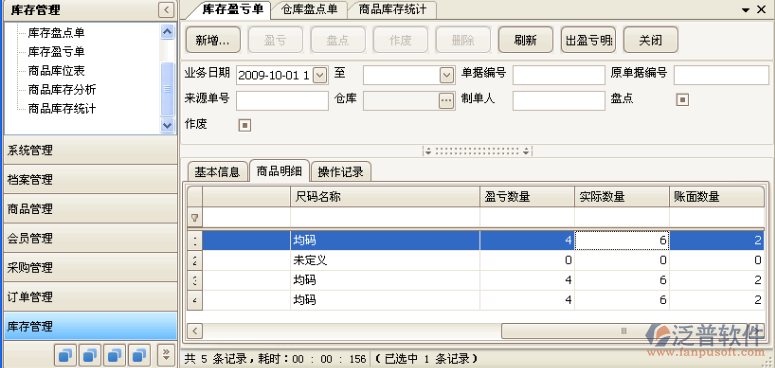Click the 刷新 button
The image size is (775, 368).
pos(525,40)
